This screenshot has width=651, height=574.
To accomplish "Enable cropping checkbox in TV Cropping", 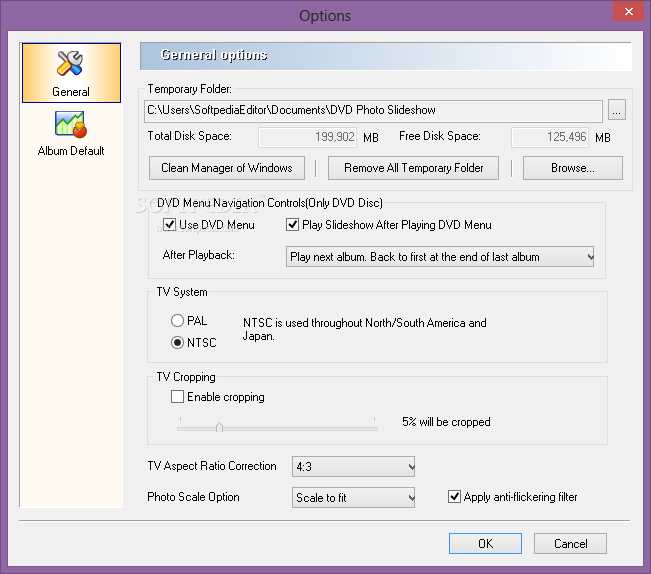I will point(177,396).
